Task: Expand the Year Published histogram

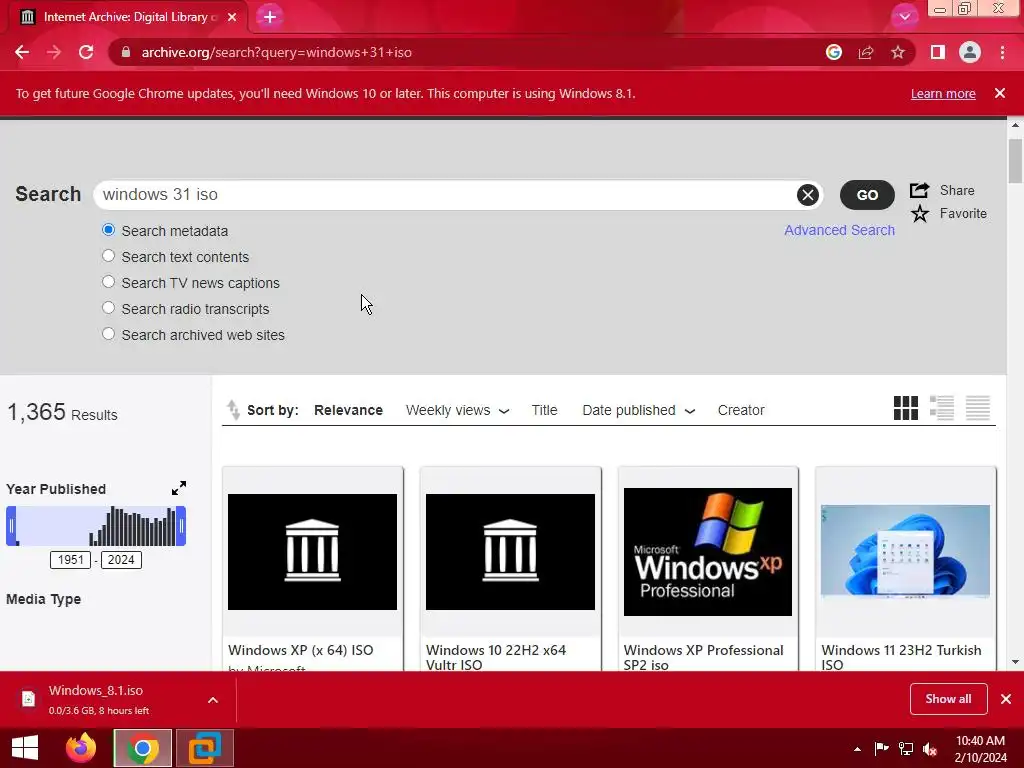Action: (179, 488)
